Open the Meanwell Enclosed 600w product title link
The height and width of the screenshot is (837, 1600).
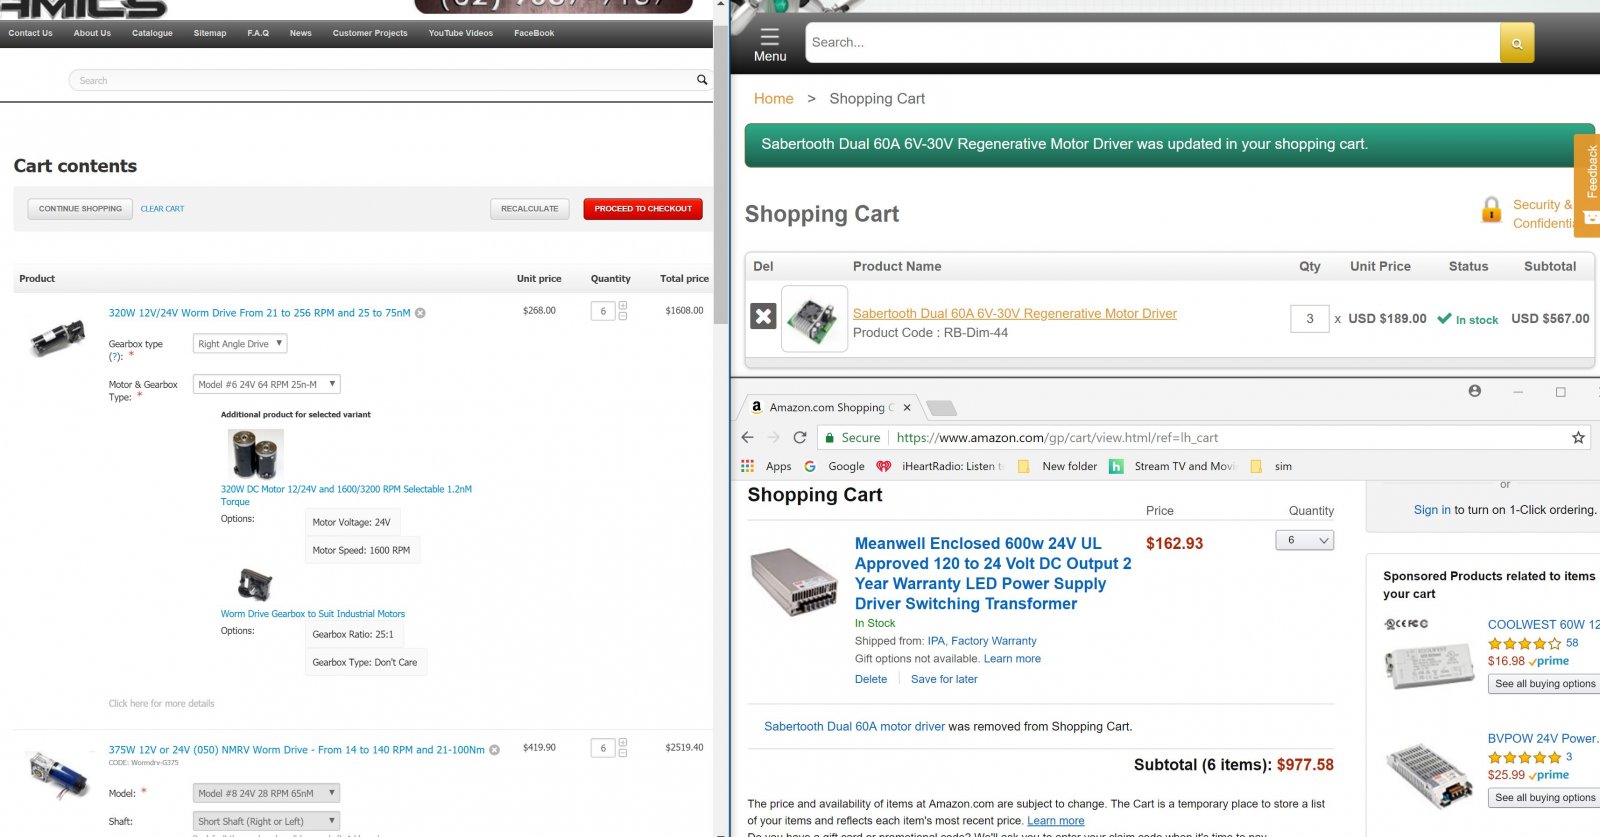[x=993, y=574]
